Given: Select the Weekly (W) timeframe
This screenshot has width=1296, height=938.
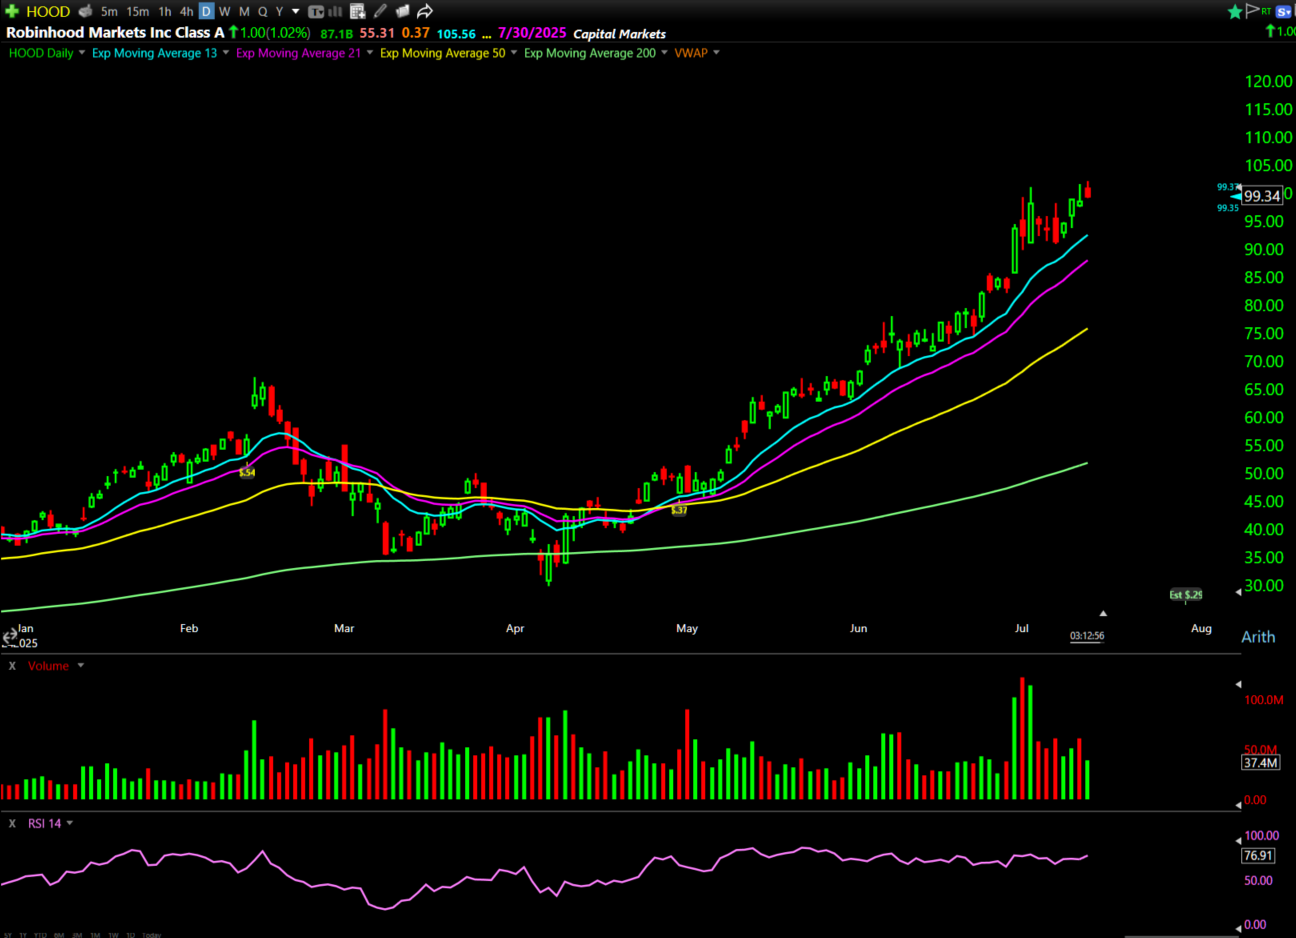Looking at the screenshot, I should point(224,11).
